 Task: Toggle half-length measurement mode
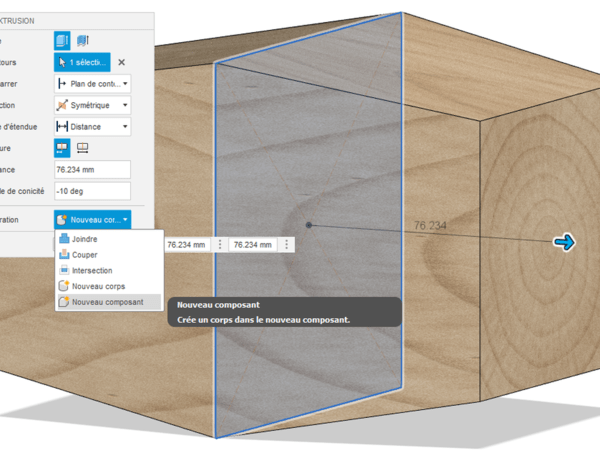(x=63, y=148)
